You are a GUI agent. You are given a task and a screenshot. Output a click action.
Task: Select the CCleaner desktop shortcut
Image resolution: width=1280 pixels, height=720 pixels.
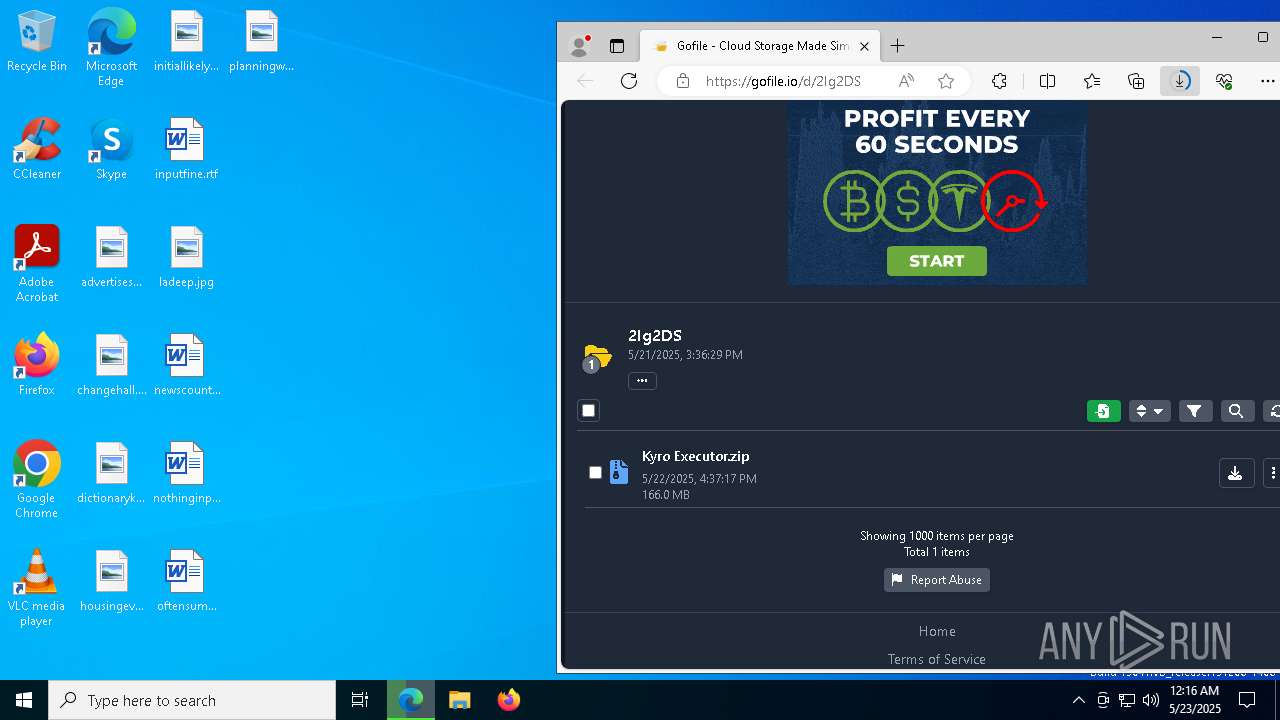(x=37, y=149)
